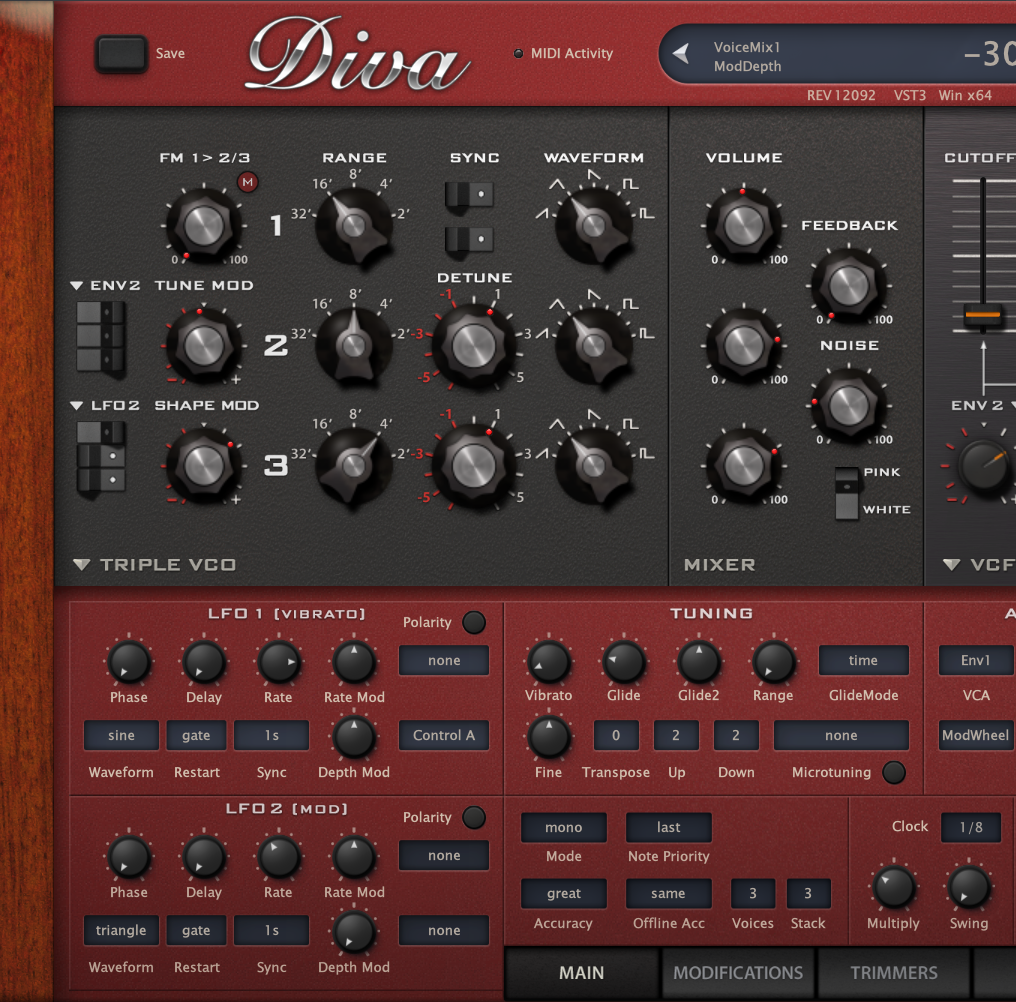Toggle bottom LFO2 Shape Mod switch

(100, 480)
